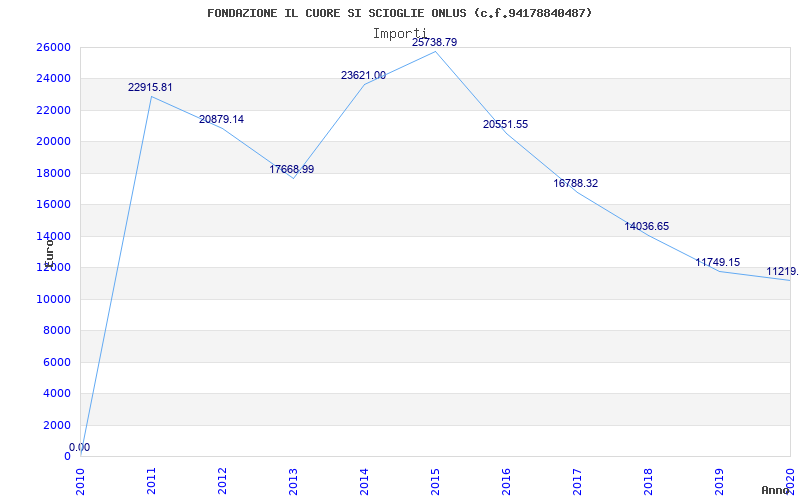Select the data label 17668.99

tap(292, 169)
